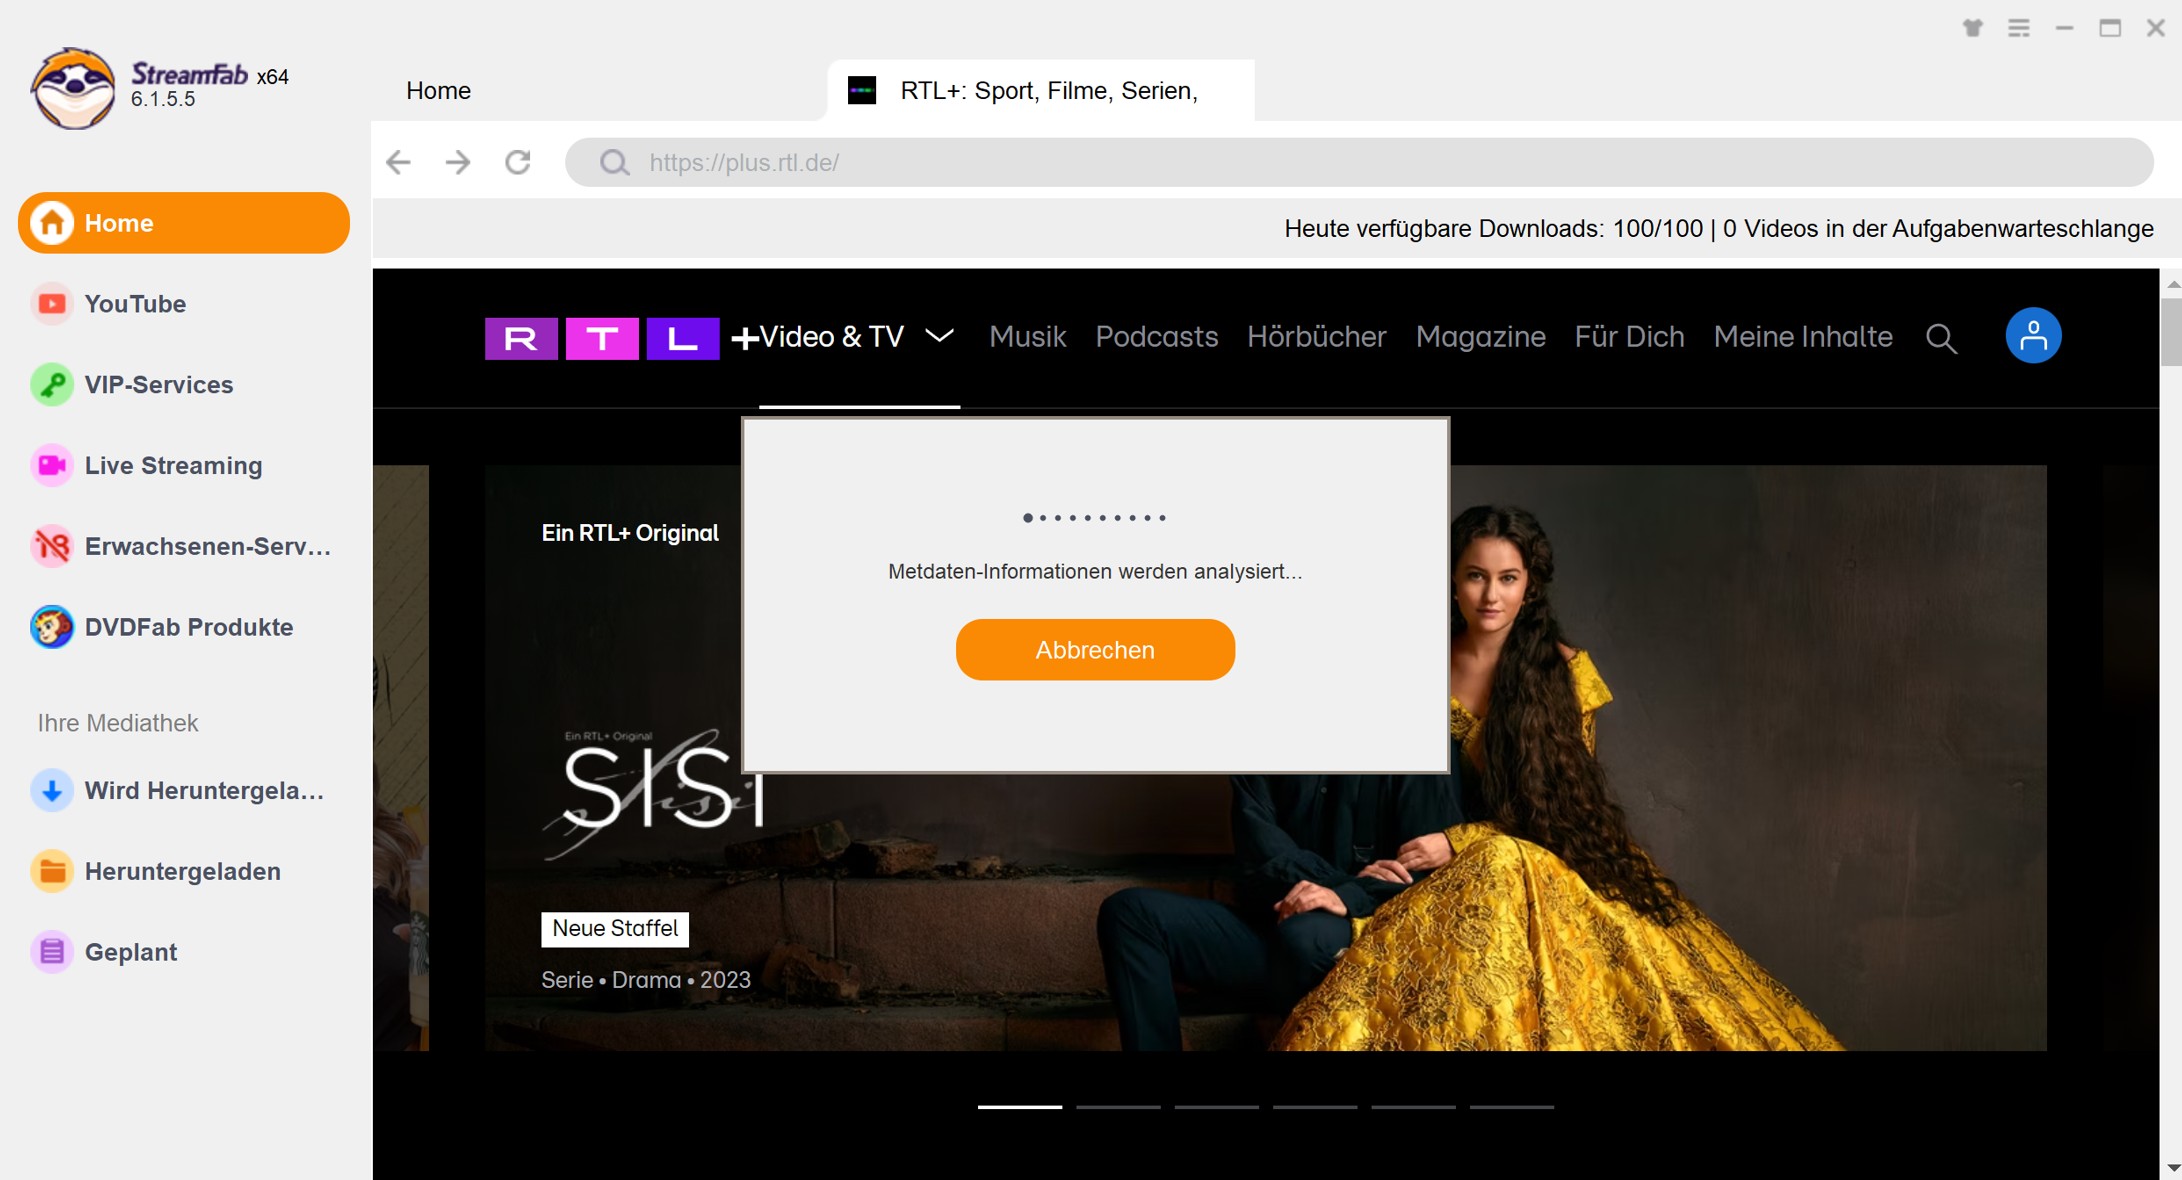
Task: Go forward in the browser
Action: (458, 162)
